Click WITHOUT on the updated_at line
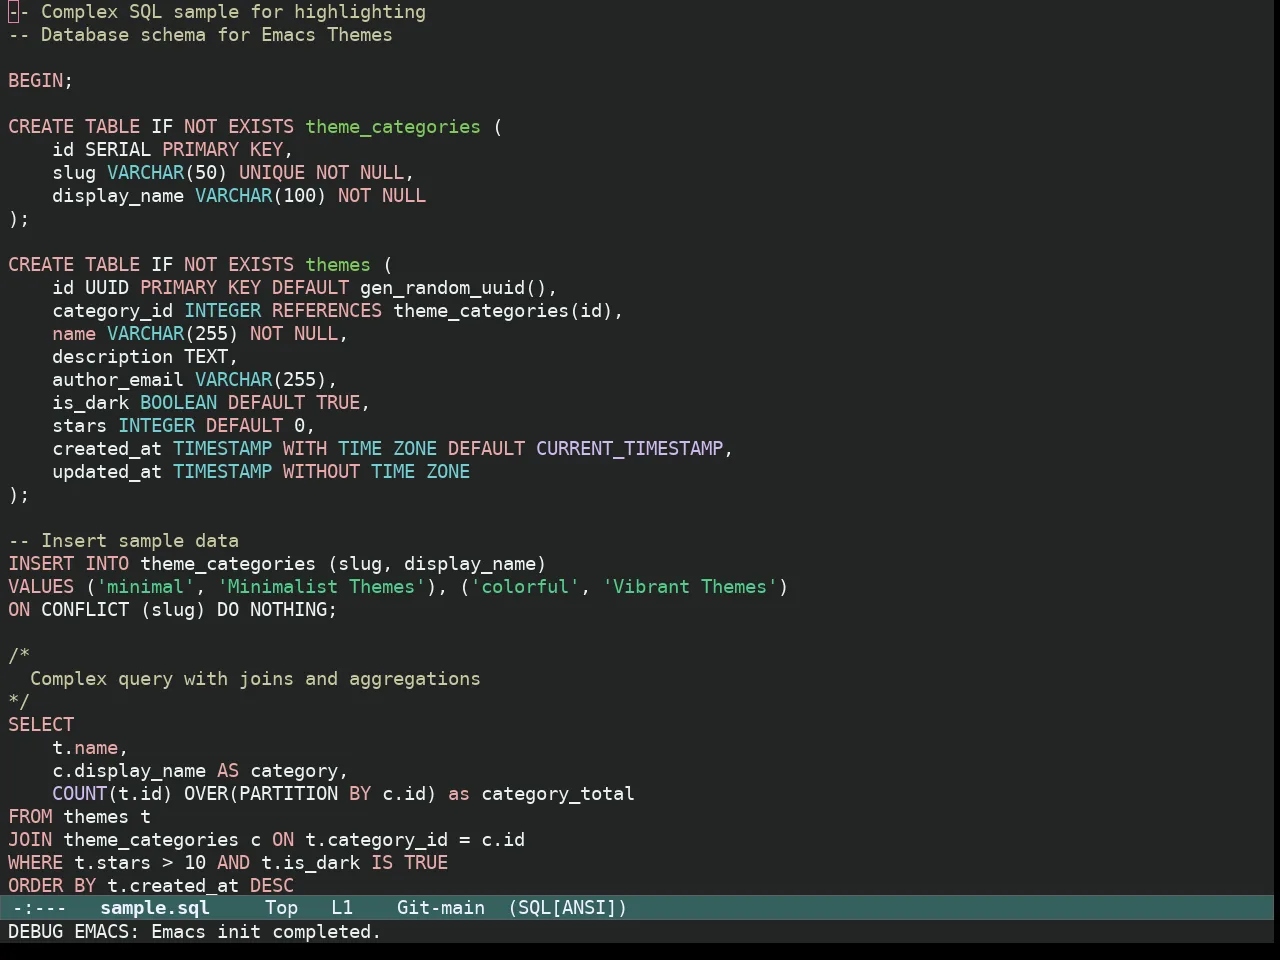The width and height of the screenshot is (1280, 960). click(x=321, y=472)
